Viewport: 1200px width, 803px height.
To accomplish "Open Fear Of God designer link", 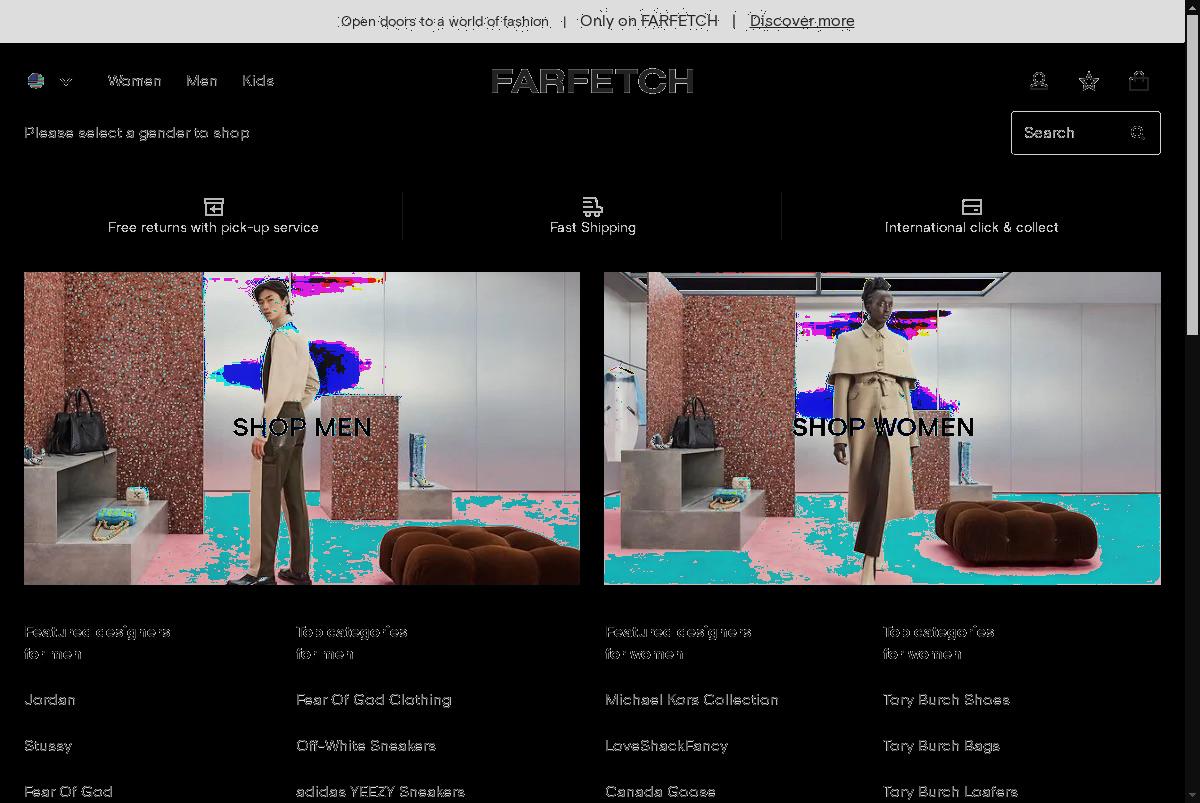I will [x=68, y=792].
